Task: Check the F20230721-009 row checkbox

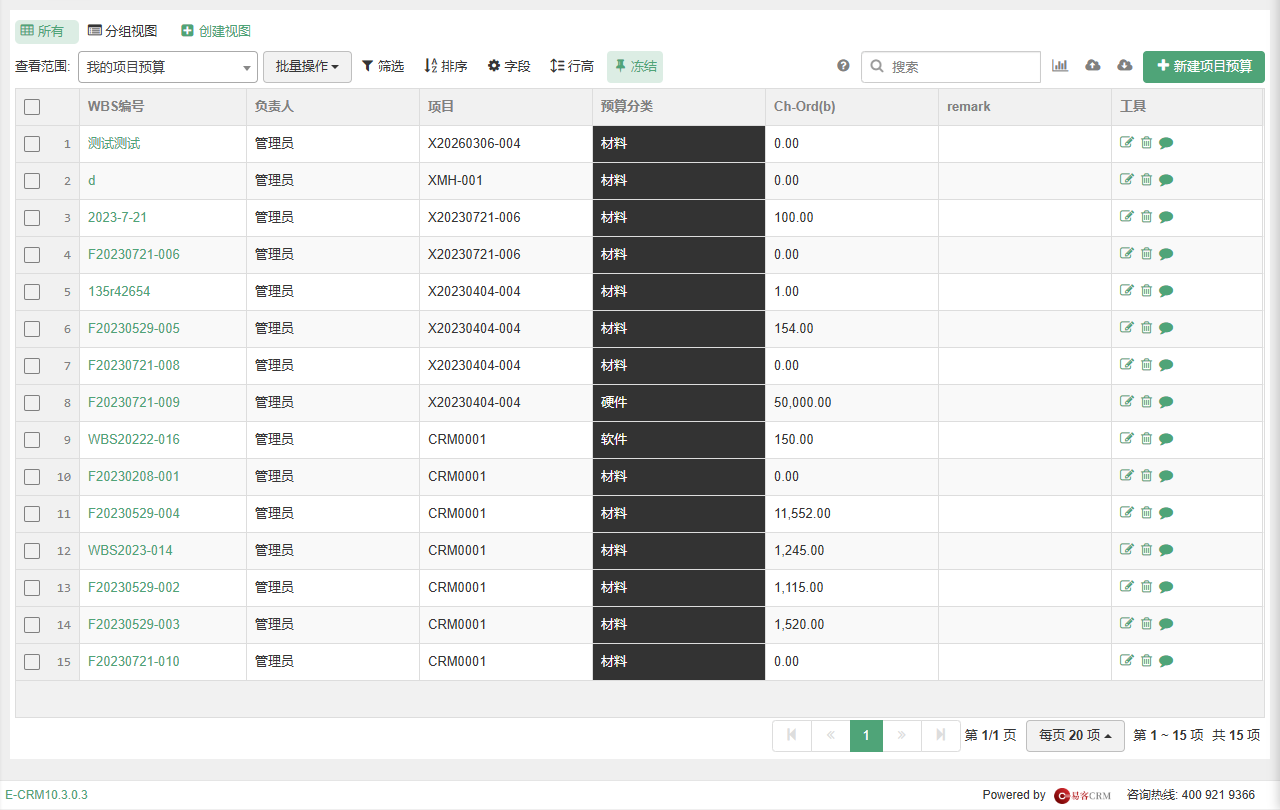Action: click(x=32, y=403)
